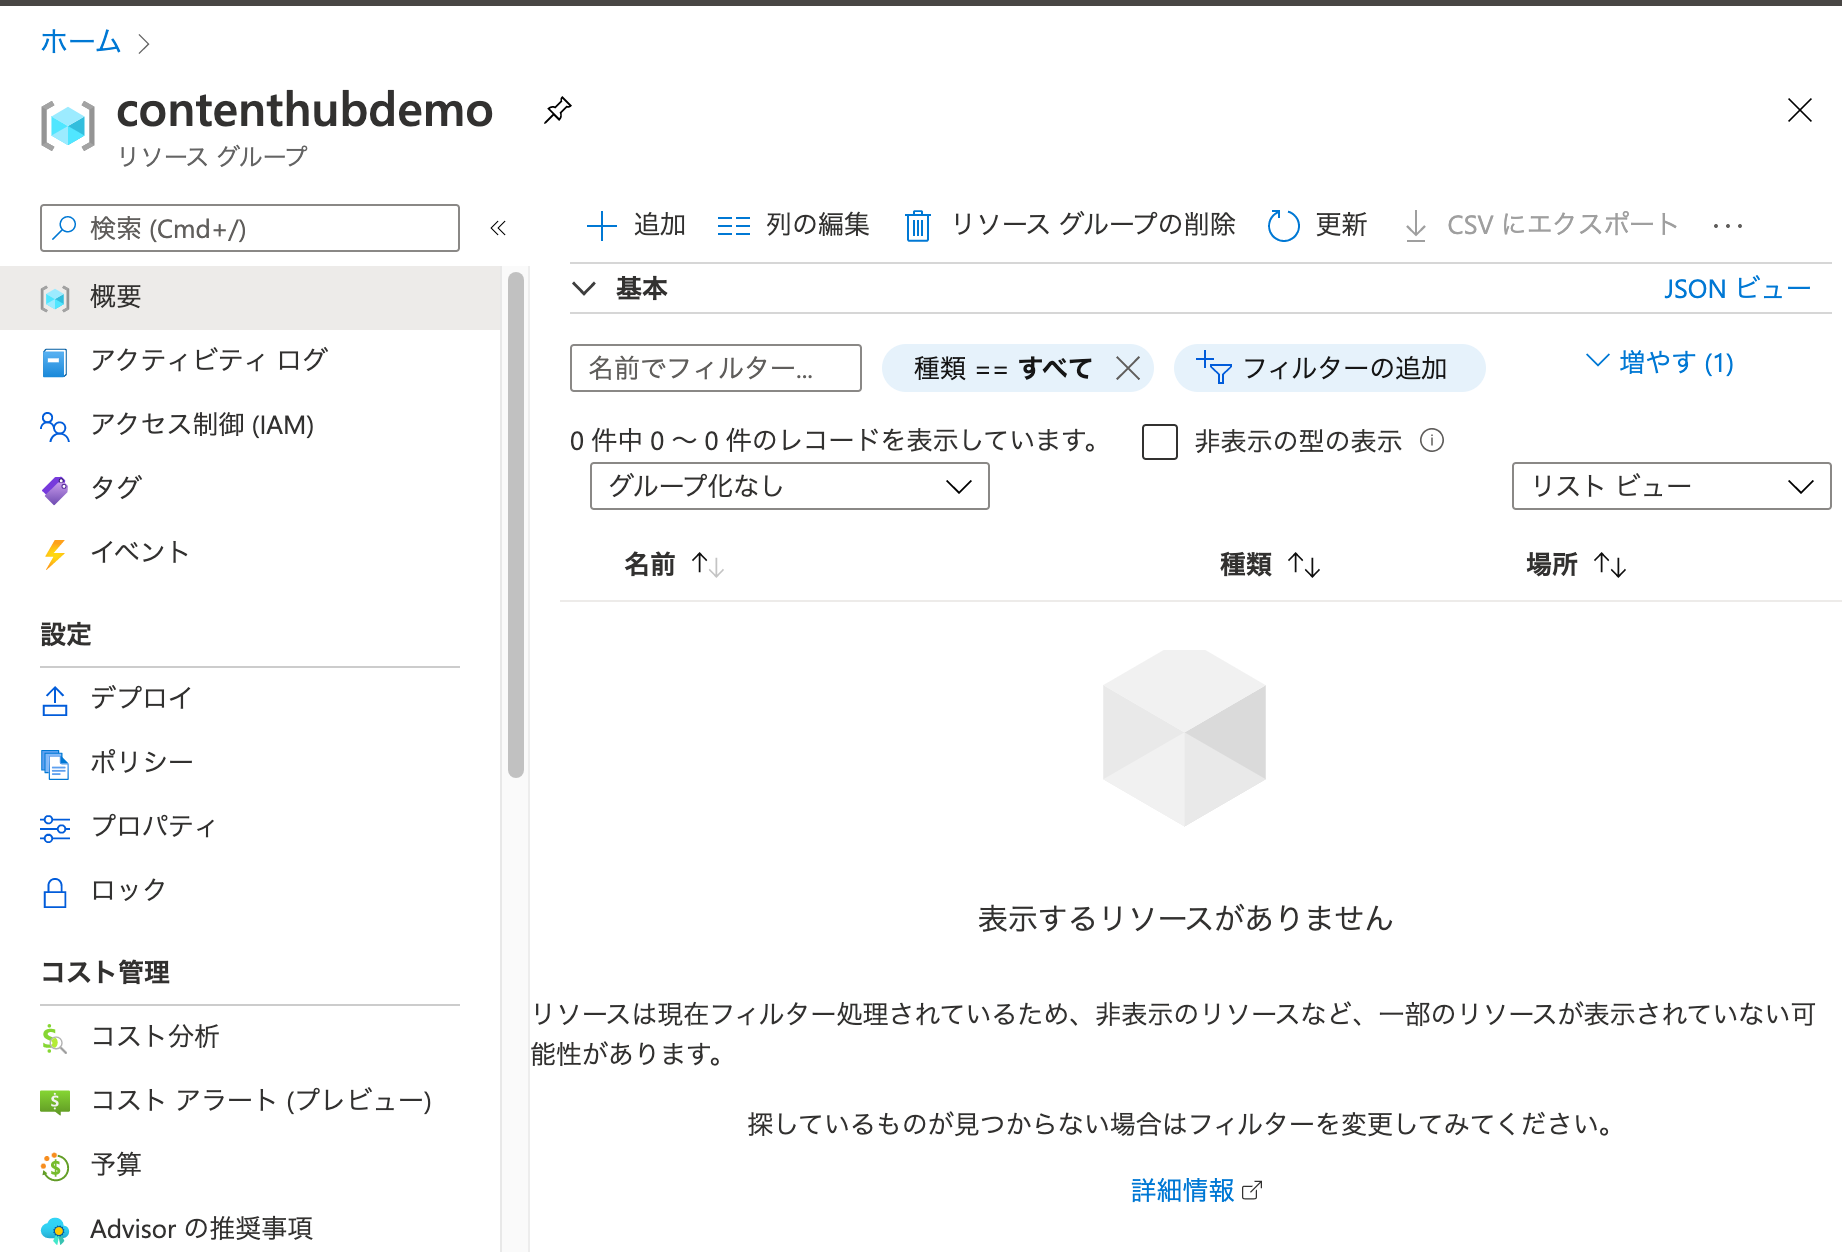Open アクセス制御 (IAM) menu item

pyautogui.click(x=250, y=425)
